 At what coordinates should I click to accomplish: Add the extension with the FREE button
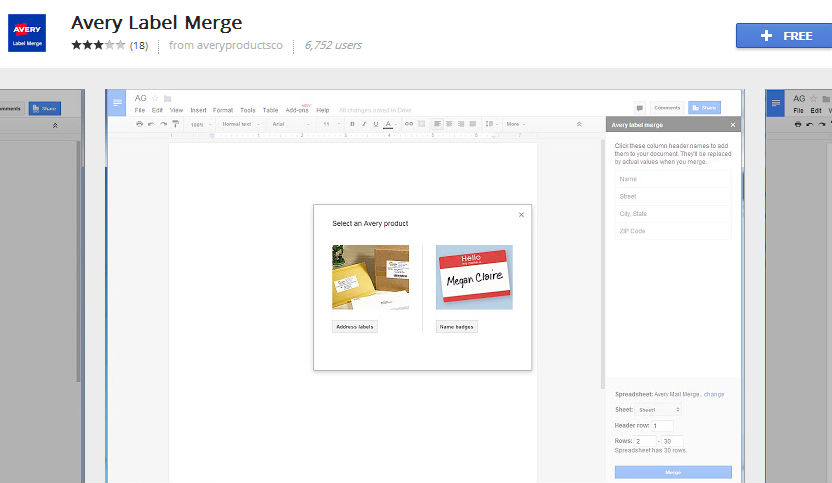click(x=784, y=36)
